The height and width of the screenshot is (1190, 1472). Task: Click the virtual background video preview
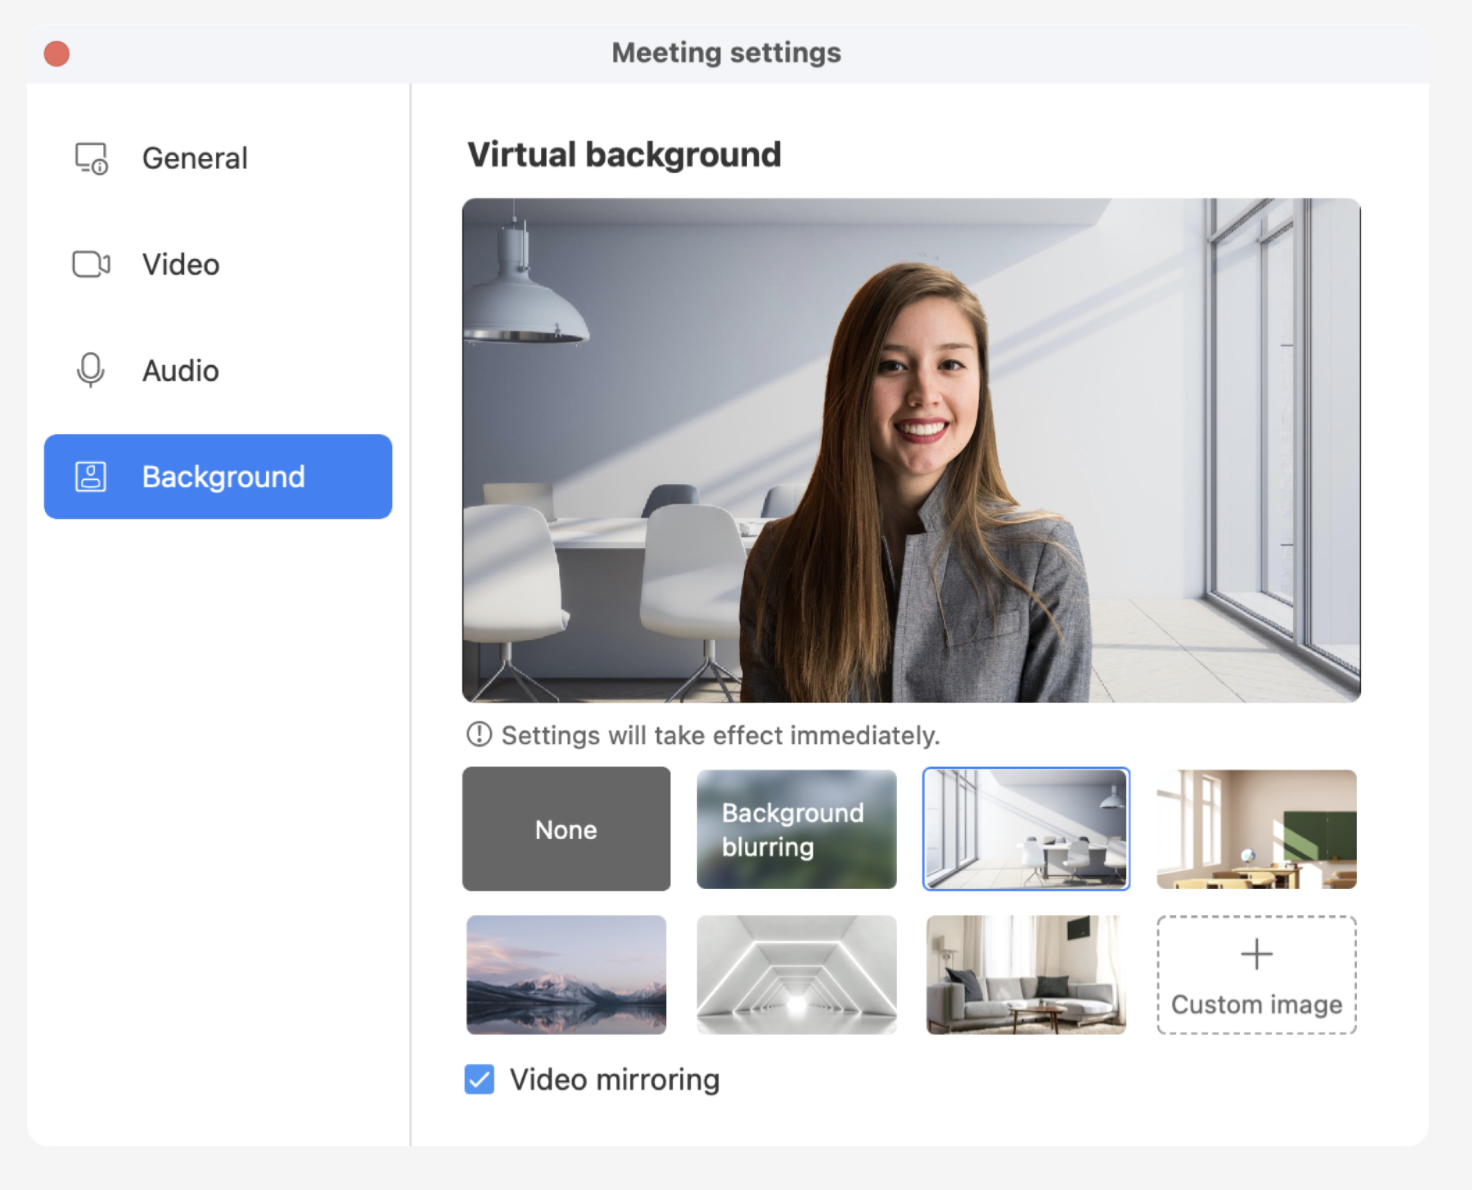click(x=911, y=450)
